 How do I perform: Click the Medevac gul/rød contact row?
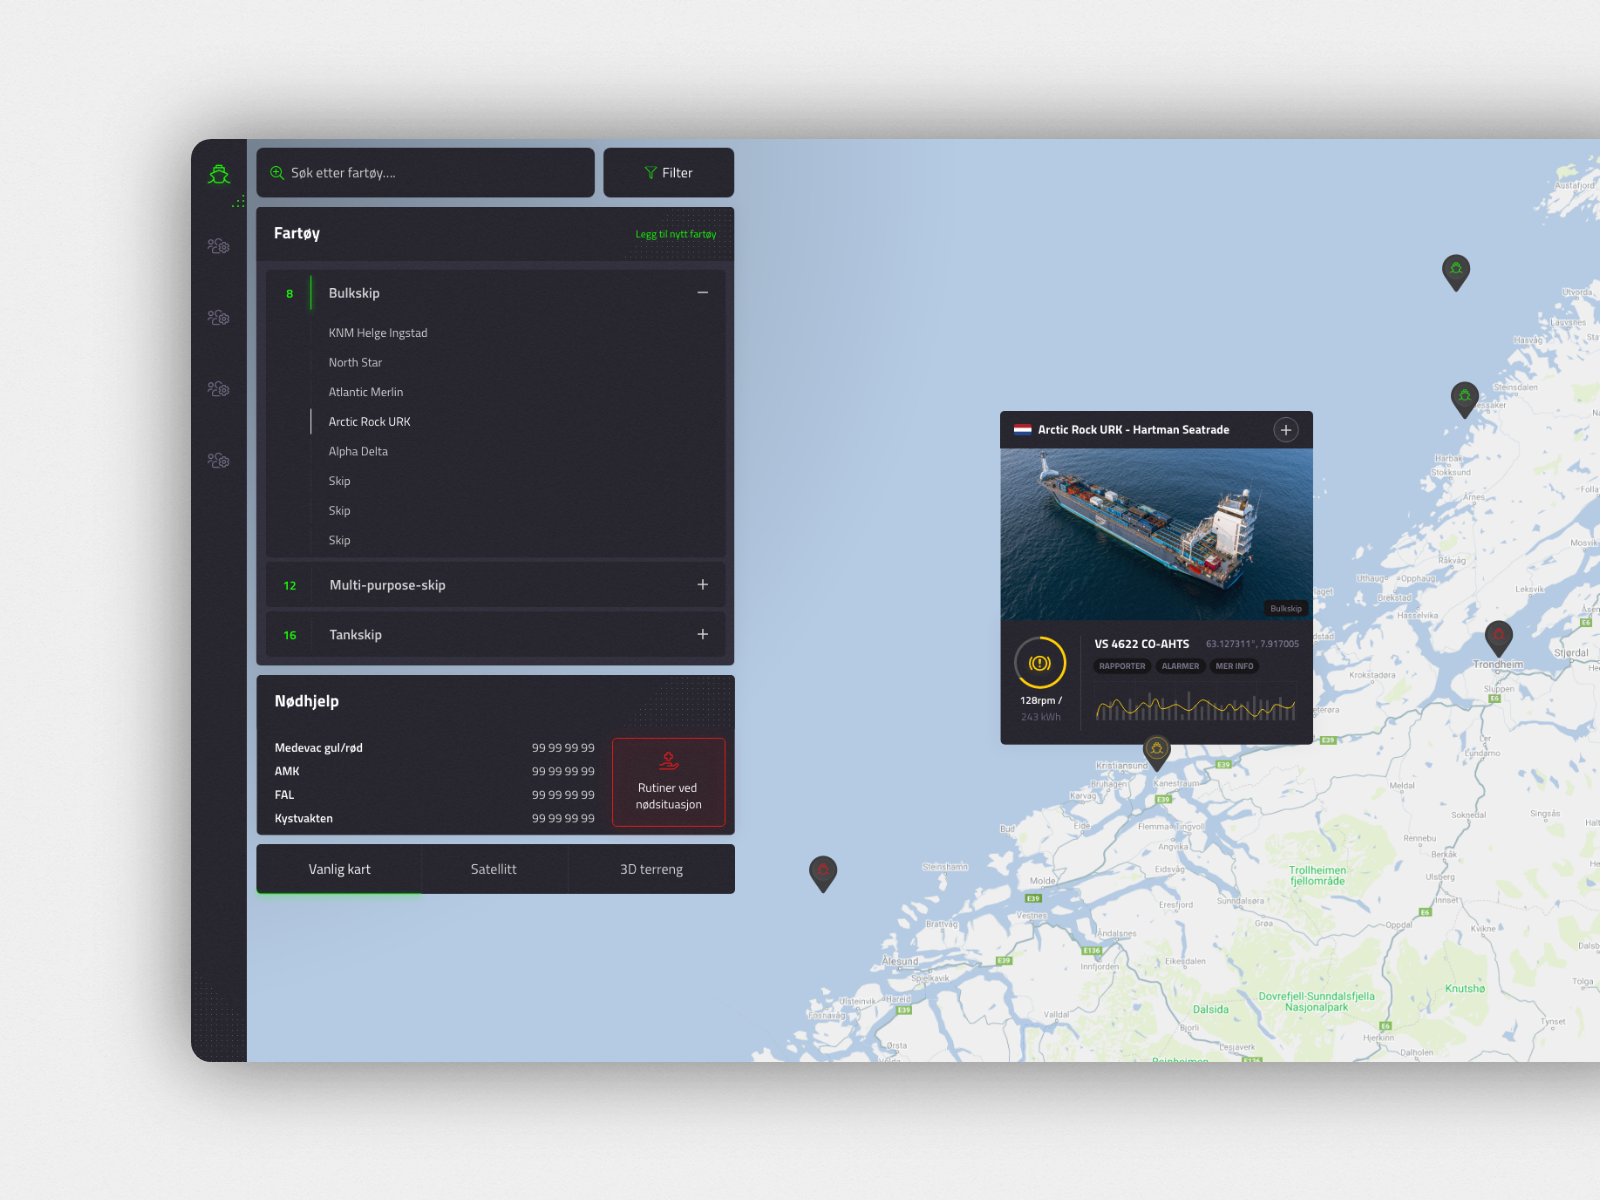[434, 748]
